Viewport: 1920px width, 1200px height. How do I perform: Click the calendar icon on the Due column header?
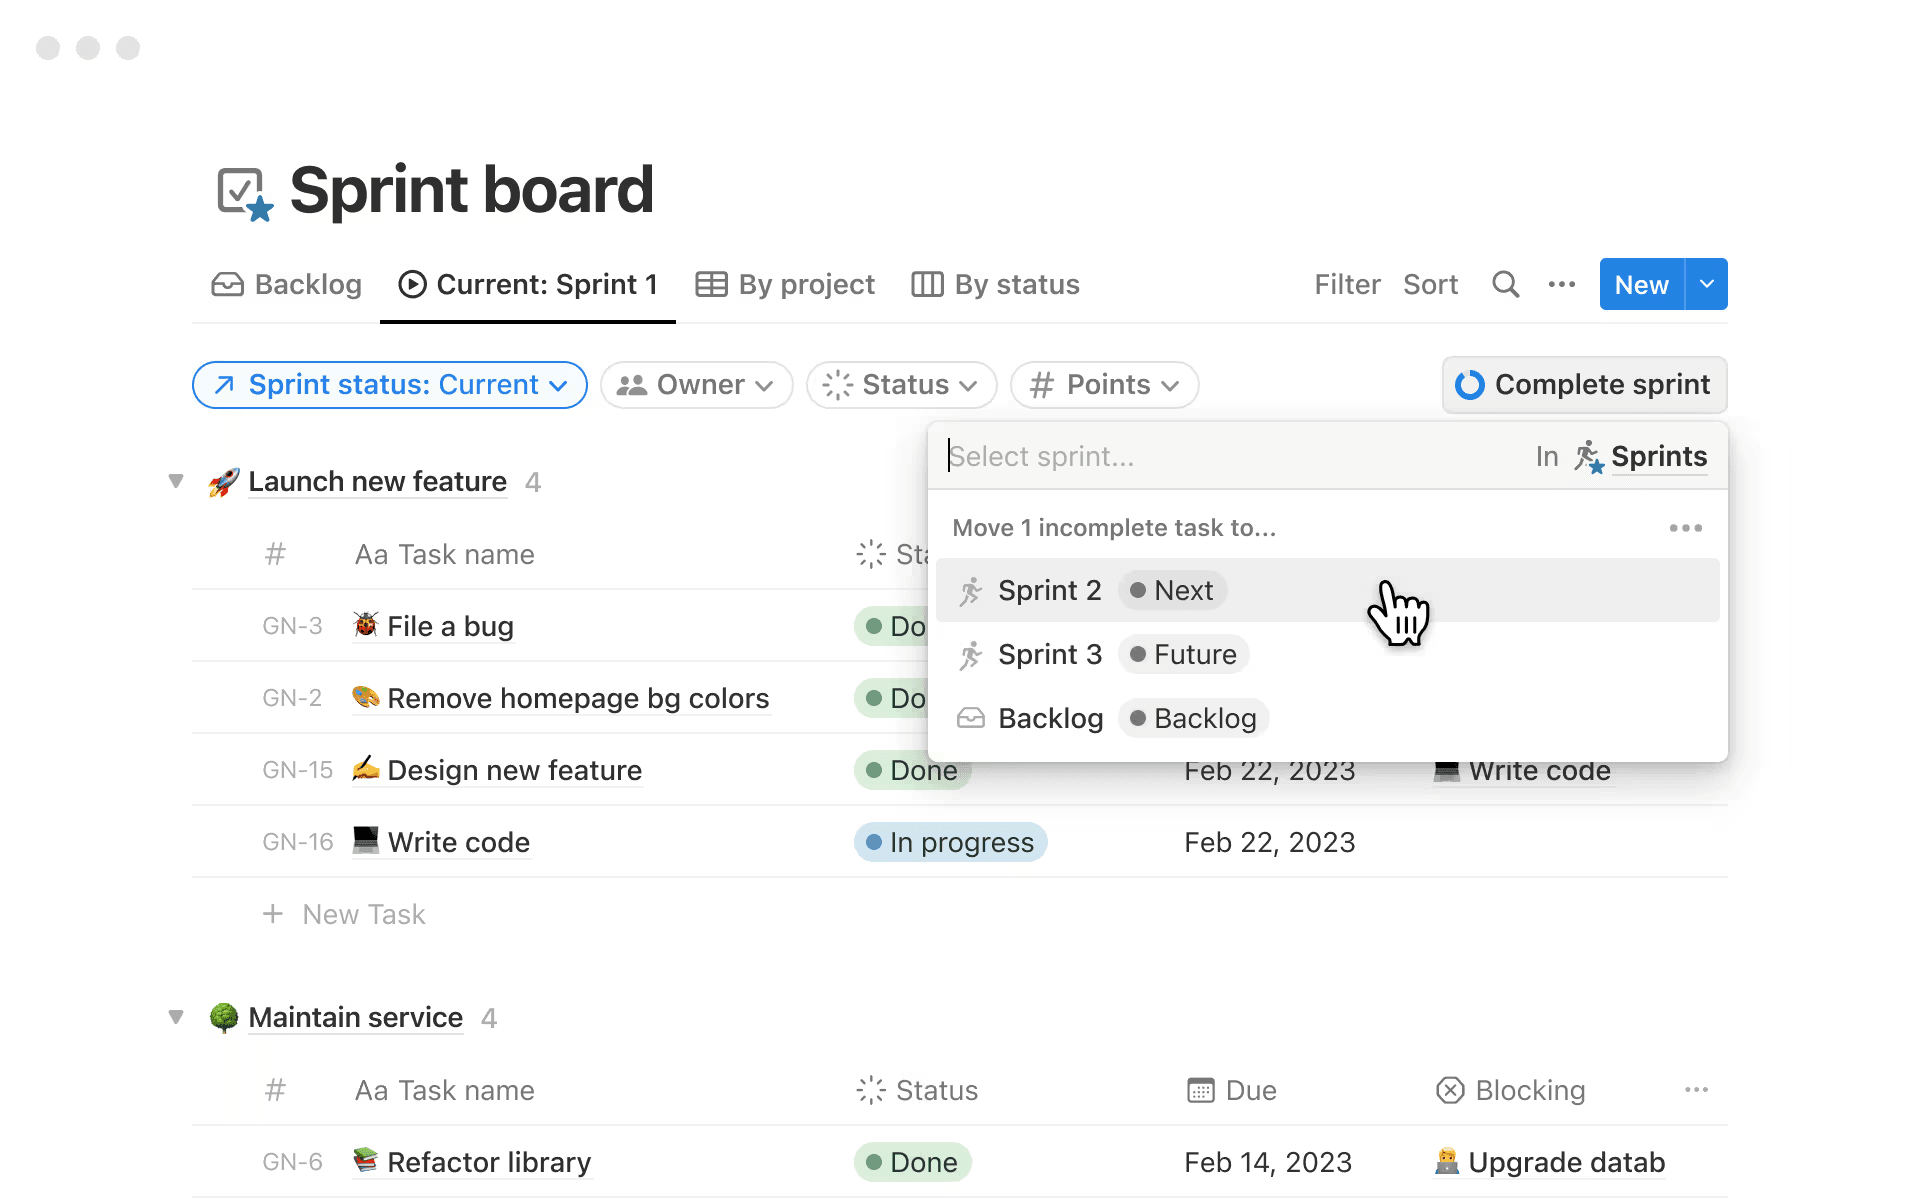click(x=1201, y=1090)
